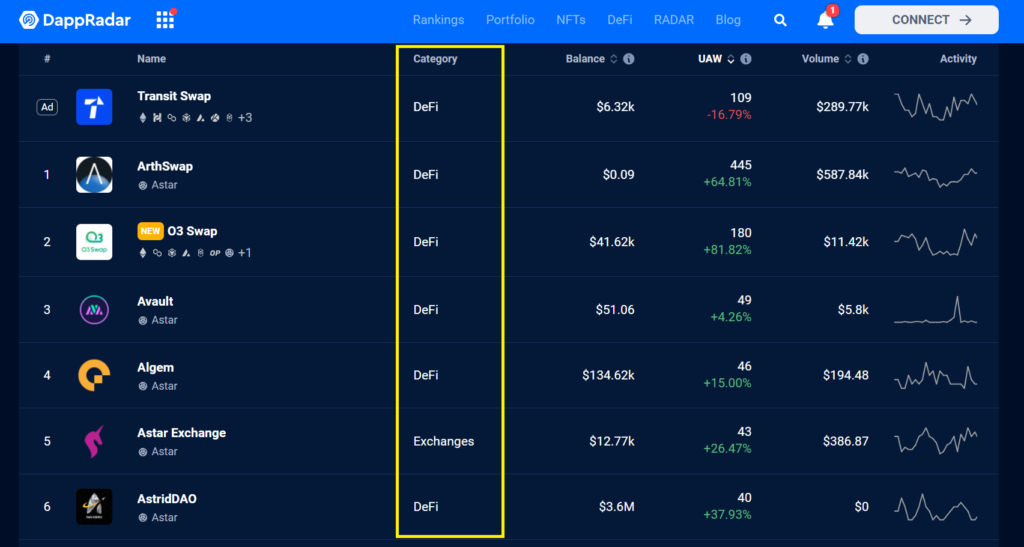Click the Ethereum chain icon under O3 Swap
This screenshot has width=1024, height=547.
click(143, 253)
